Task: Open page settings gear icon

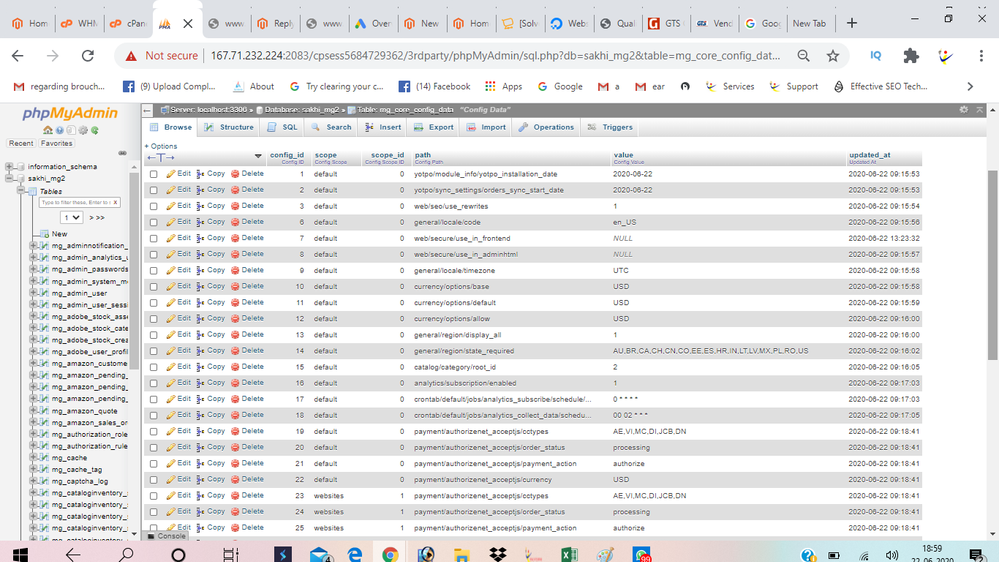Action: 964,109
